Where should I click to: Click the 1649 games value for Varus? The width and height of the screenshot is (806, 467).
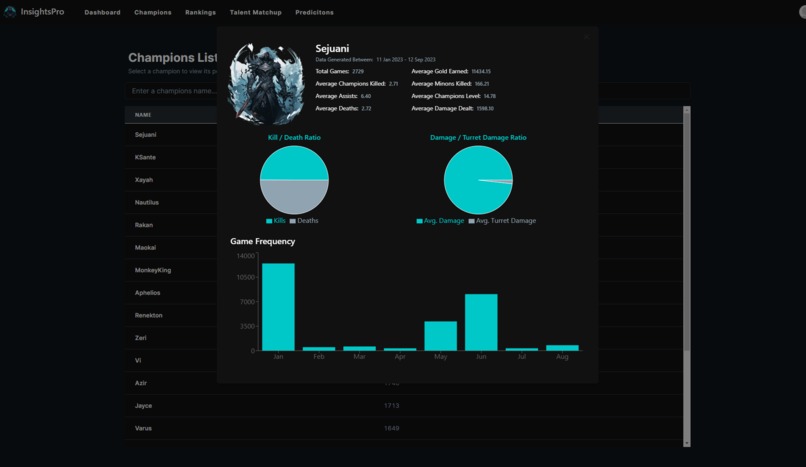point(391,428)
